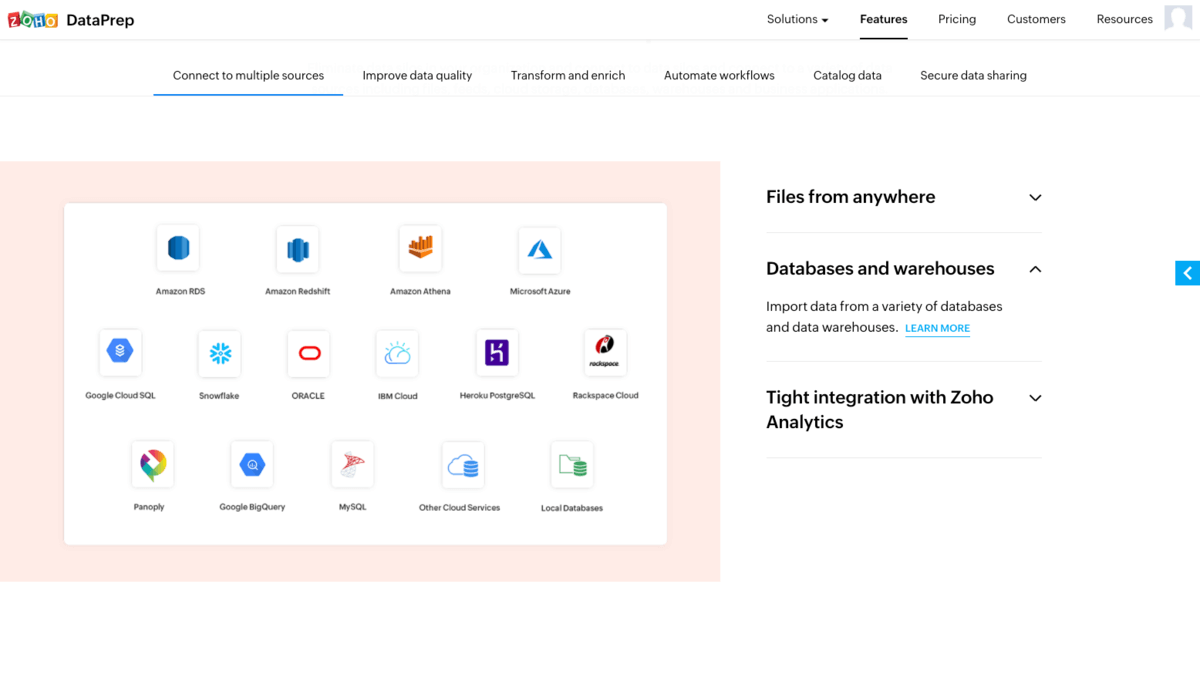Screen dimensions: 1200x675
Task: Open the Features menu item
Action: tap(884, 19)
